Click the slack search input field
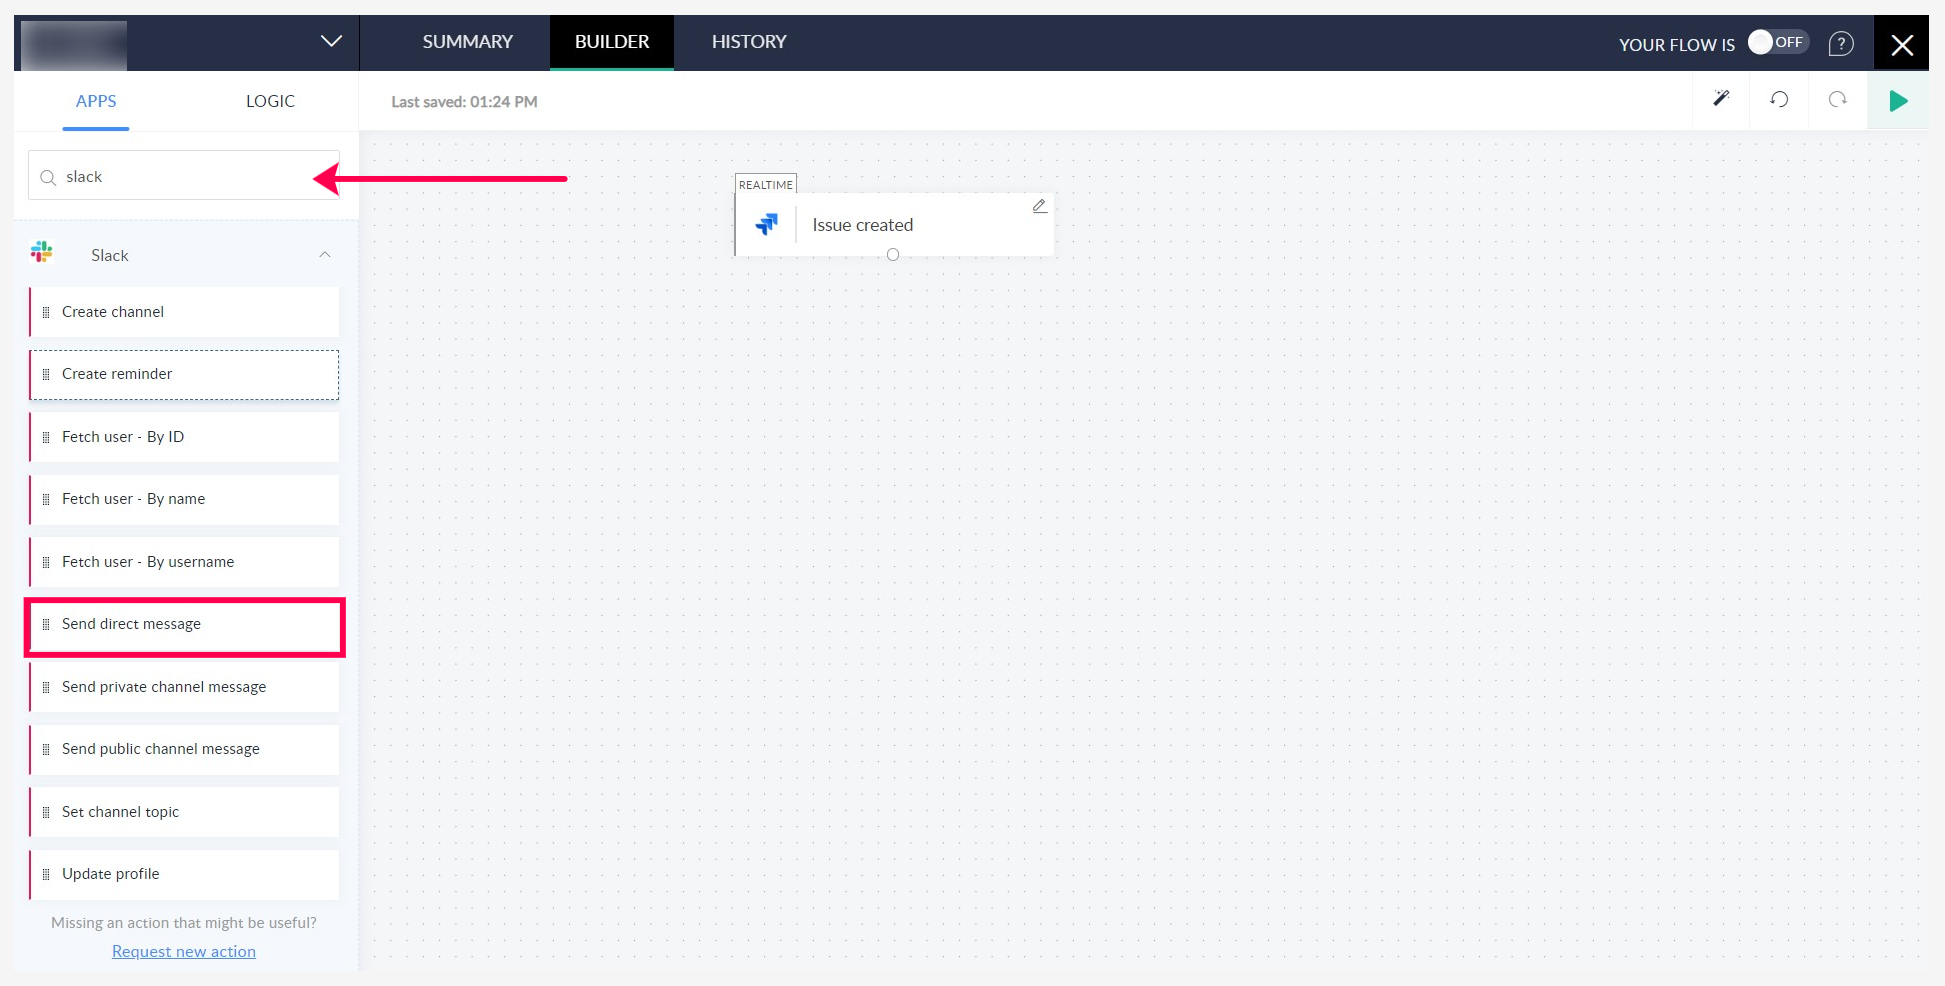1945x986 pixels. pyautogui.click(x=190, y=177)
